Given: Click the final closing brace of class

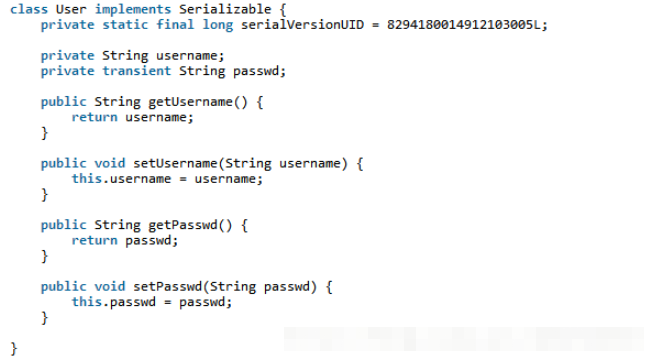Looking at the screenshot, I should 14,349.
